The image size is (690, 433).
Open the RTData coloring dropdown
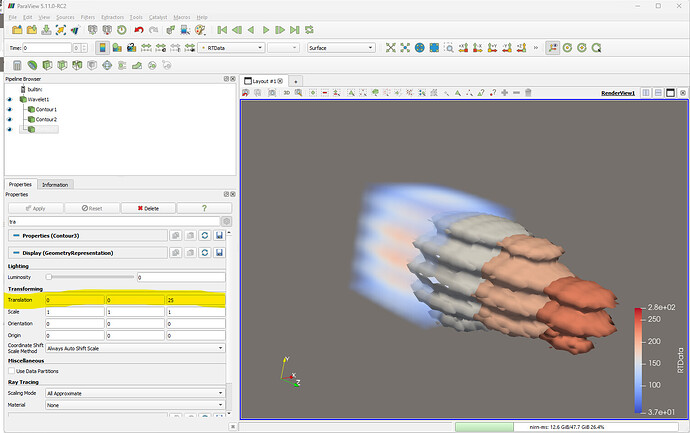[231, 48]
